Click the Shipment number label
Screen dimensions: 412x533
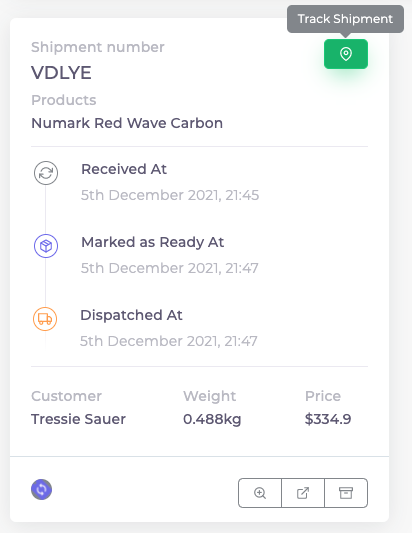98,47
